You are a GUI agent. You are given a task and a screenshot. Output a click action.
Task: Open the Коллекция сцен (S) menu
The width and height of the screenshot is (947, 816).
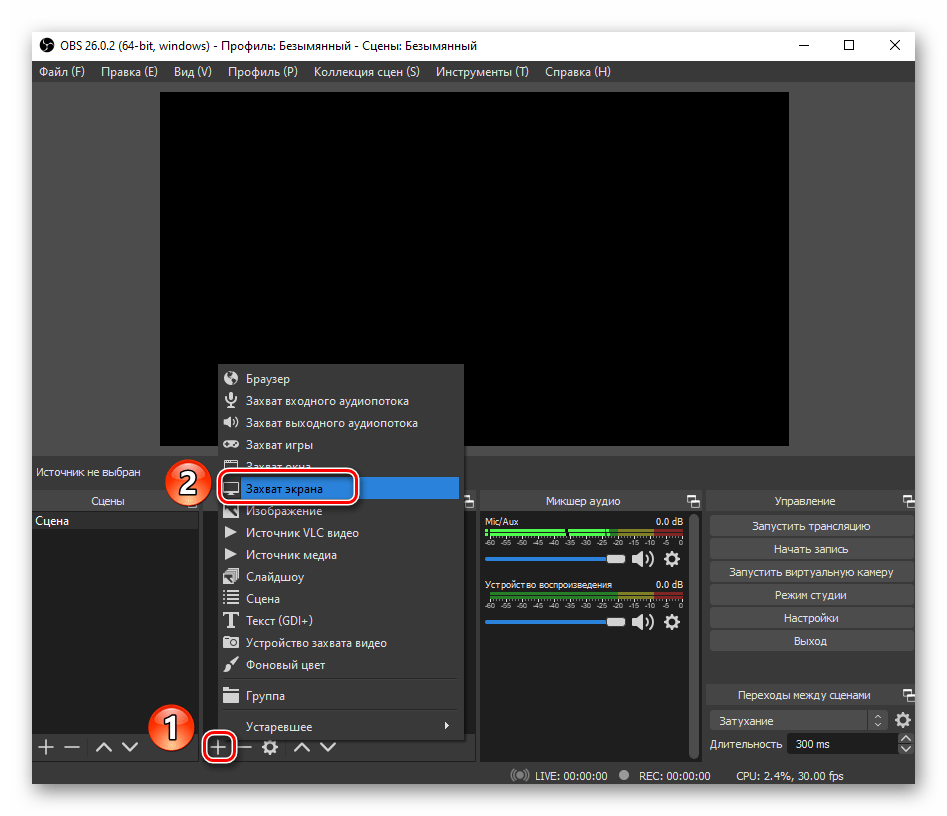pos(367,71)
